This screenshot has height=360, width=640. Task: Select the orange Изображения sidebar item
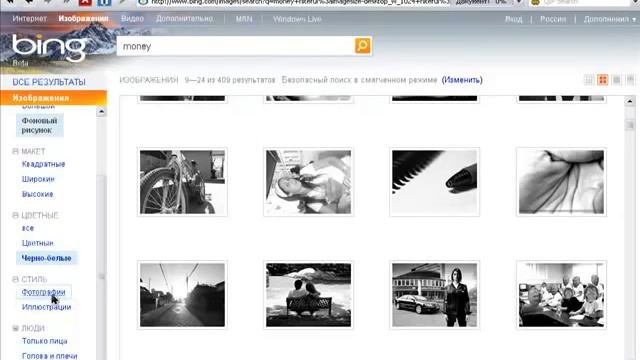(x=53, y=98)
